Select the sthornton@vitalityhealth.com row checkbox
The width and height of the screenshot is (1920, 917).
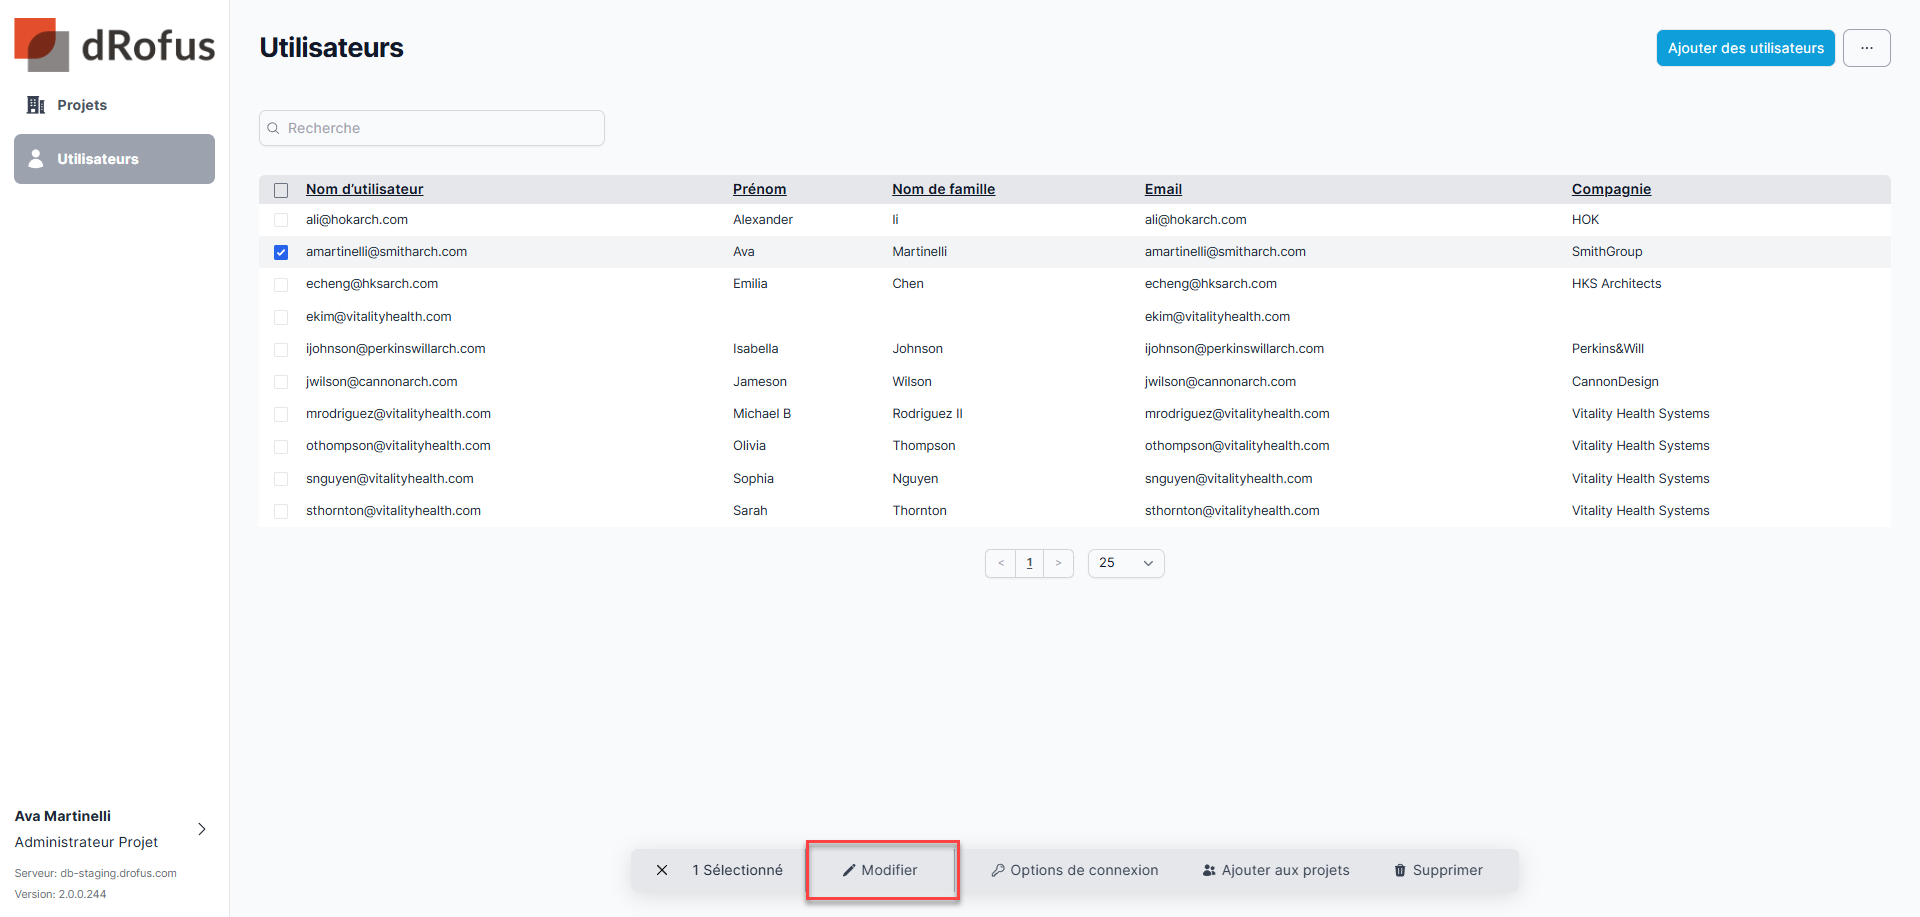click(281, 511)
